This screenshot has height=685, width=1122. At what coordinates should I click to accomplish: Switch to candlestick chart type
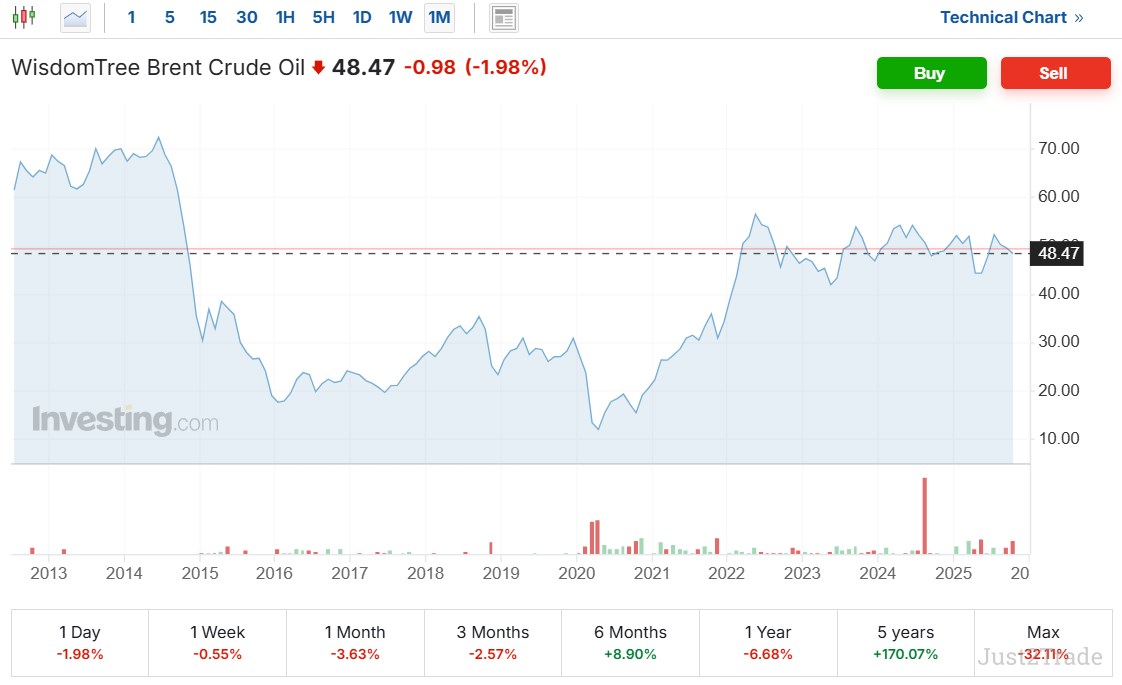(x=24, y=17)
